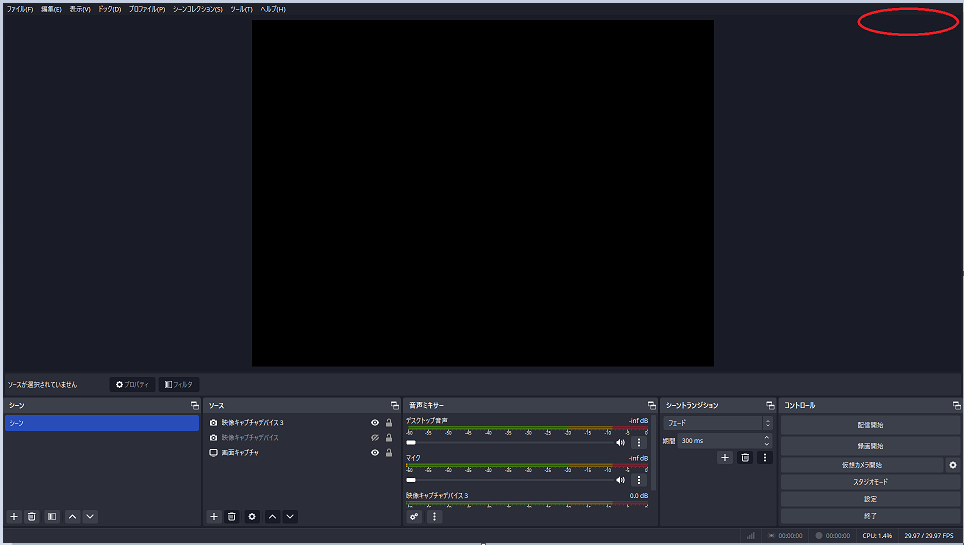The image size is (964, 545).
Task: Click 終了 to exit OBS
Action: point(870,516)
